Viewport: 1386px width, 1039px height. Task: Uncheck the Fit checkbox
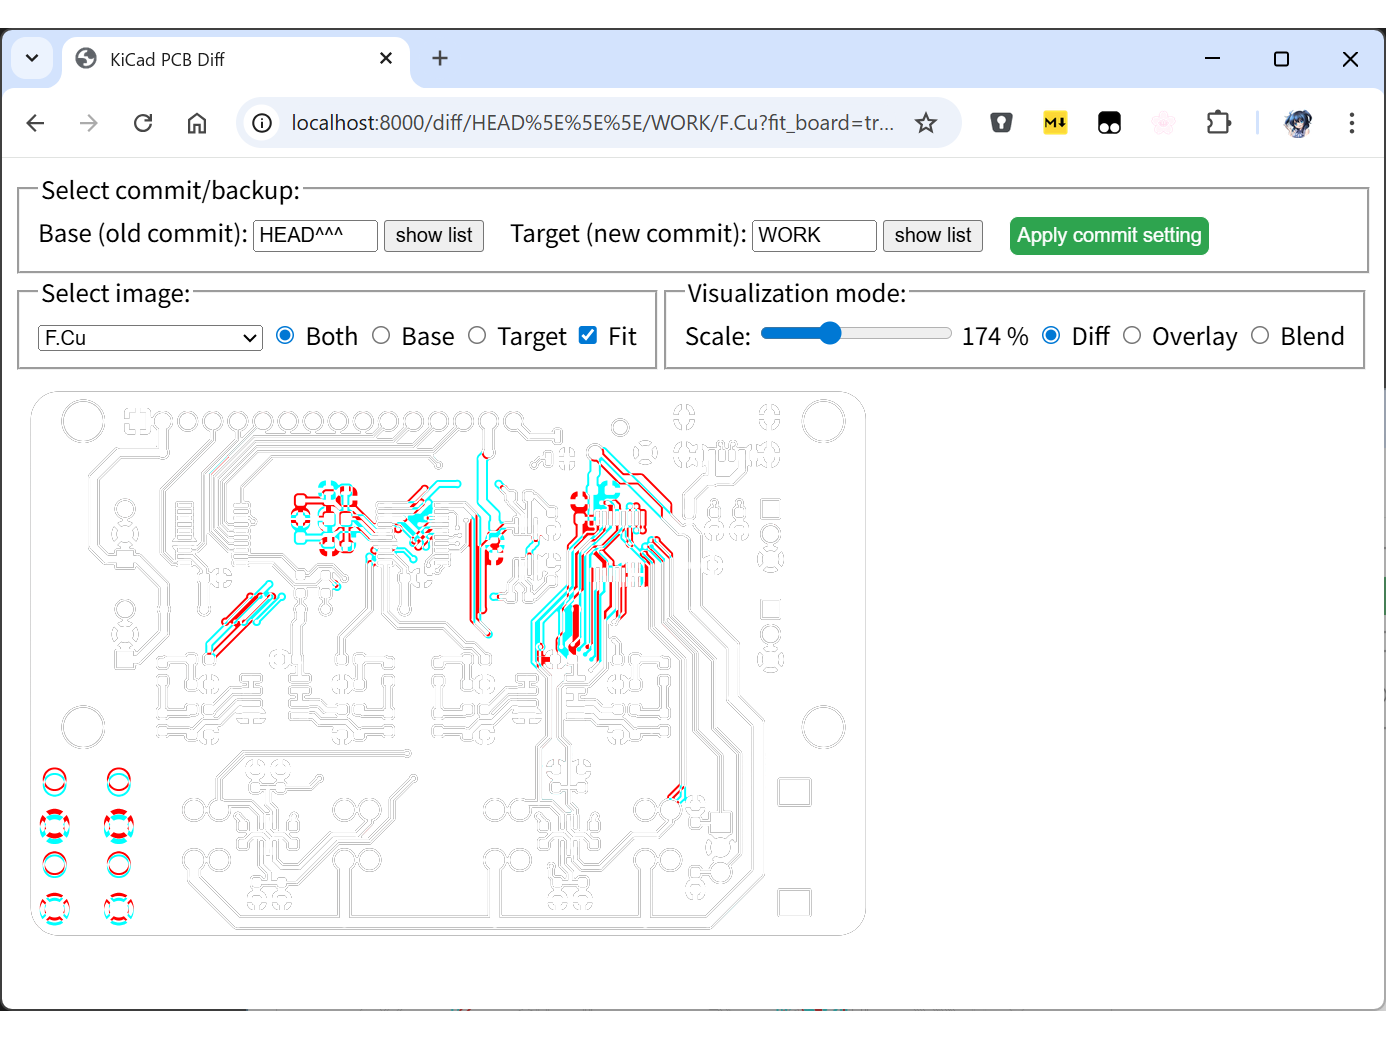point(588,336)
